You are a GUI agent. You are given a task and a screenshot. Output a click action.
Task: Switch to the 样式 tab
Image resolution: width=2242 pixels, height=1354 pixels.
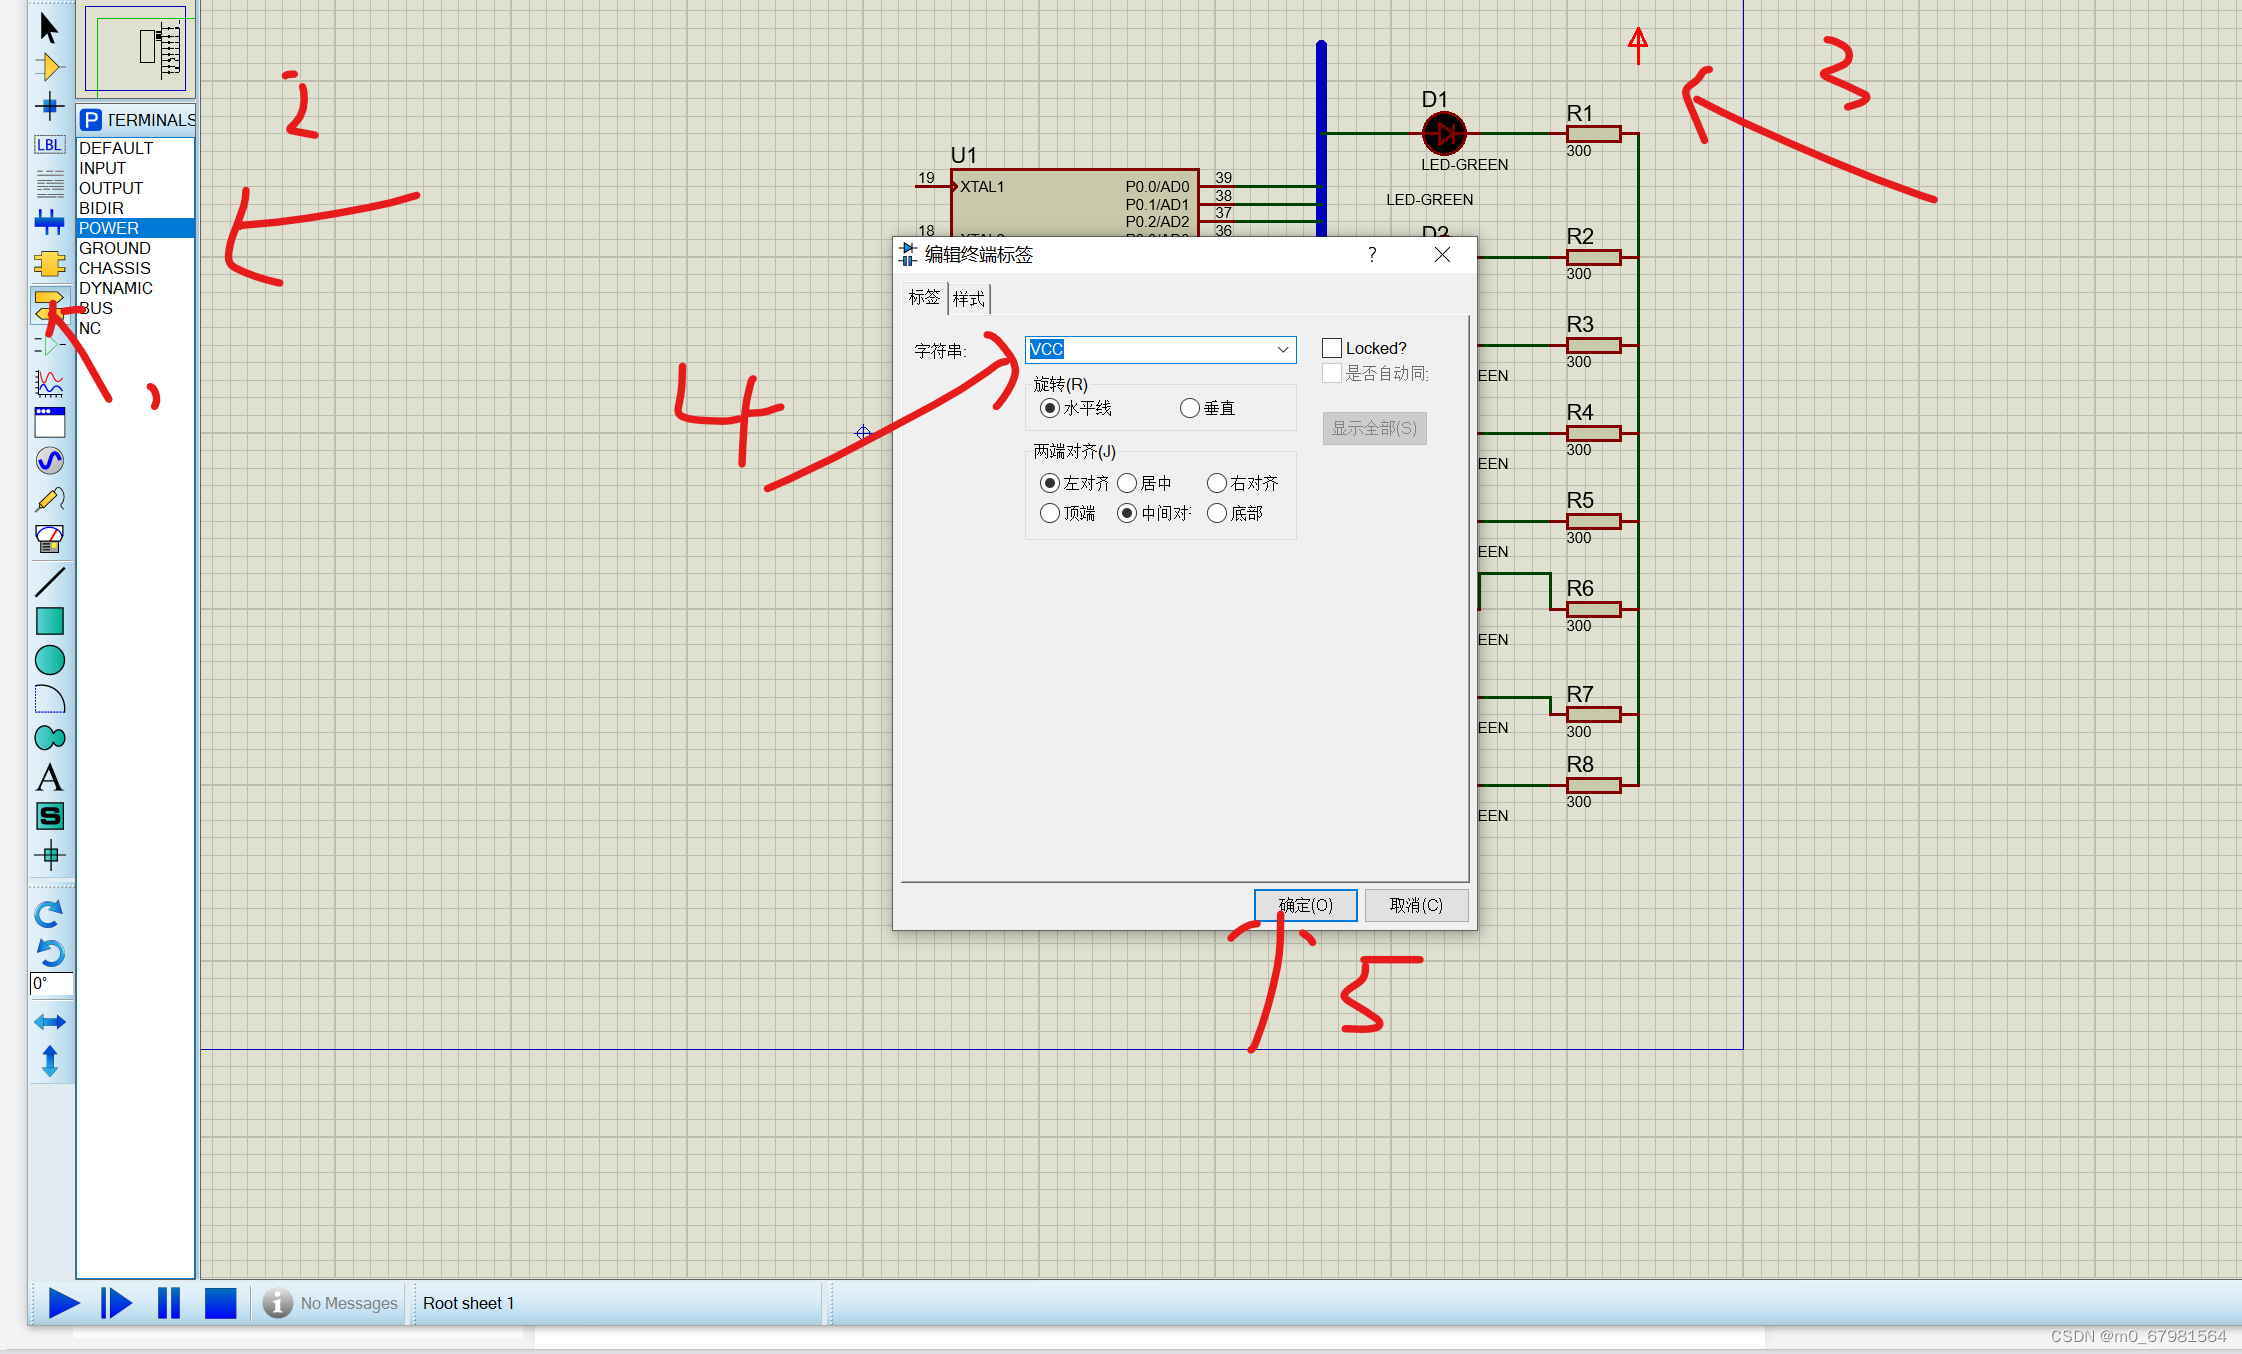tap(968, 298)
